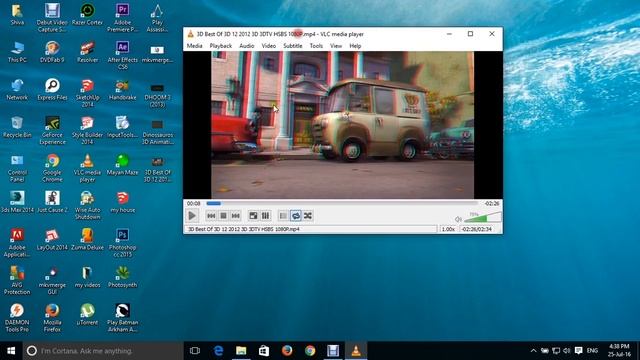
Task: Select Debut Video Capture desktop icon
Action: tap(52, 18)
